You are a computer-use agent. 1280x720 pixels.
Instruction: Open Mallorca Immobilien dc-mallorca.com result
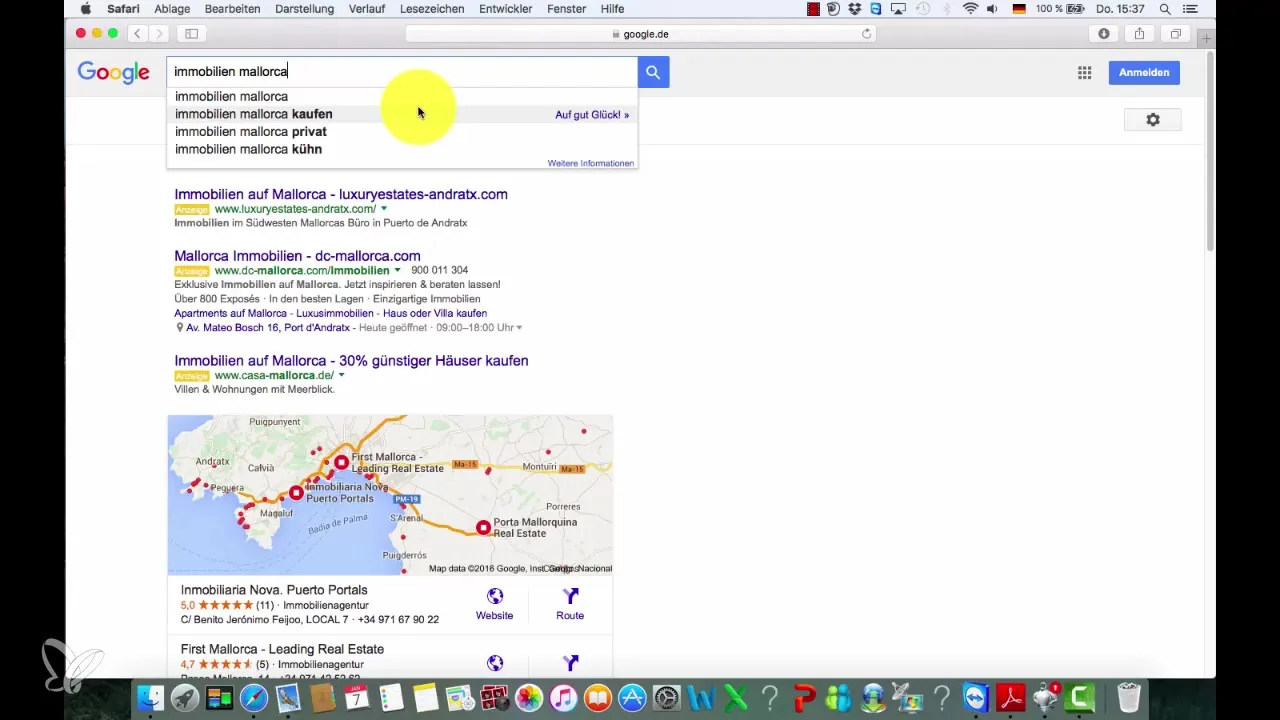pyautogui.click(x=297, y=256)
